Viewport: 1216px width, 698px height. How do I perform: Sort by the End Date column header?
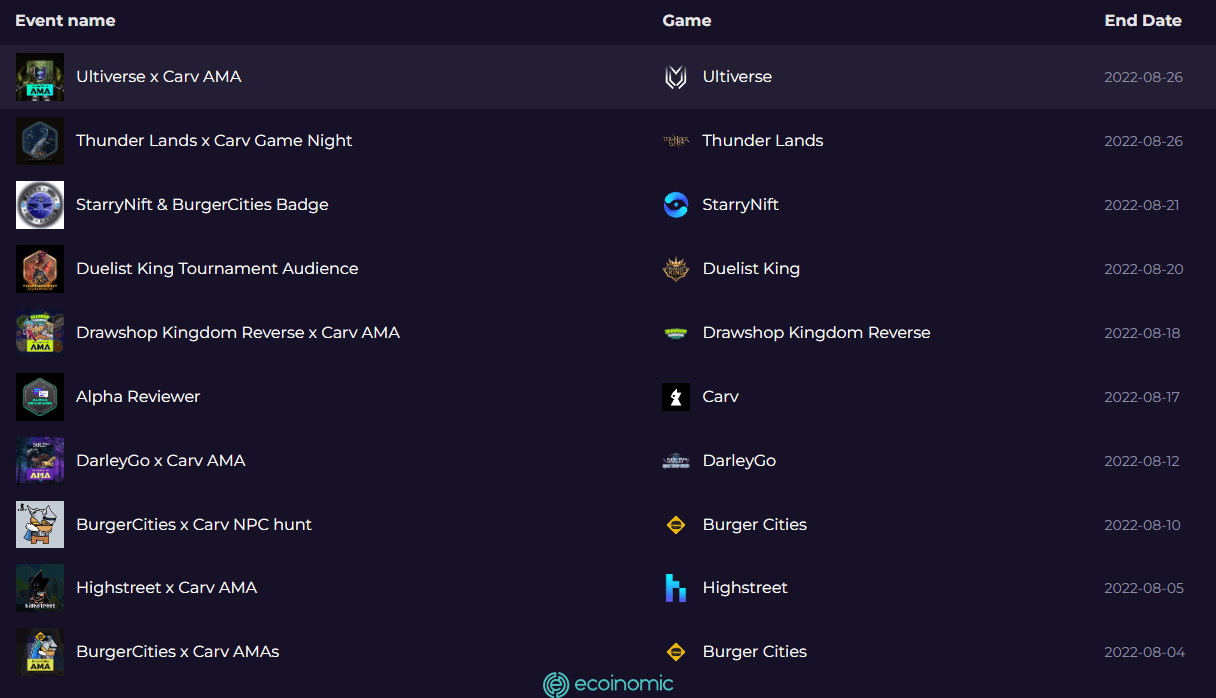click(1143, 20)
